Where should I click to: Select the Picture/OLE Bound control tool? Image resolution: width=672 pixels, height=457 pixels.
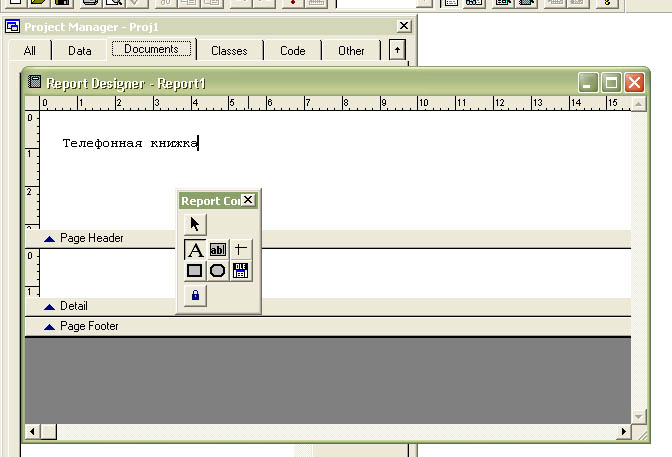(240, 271)
